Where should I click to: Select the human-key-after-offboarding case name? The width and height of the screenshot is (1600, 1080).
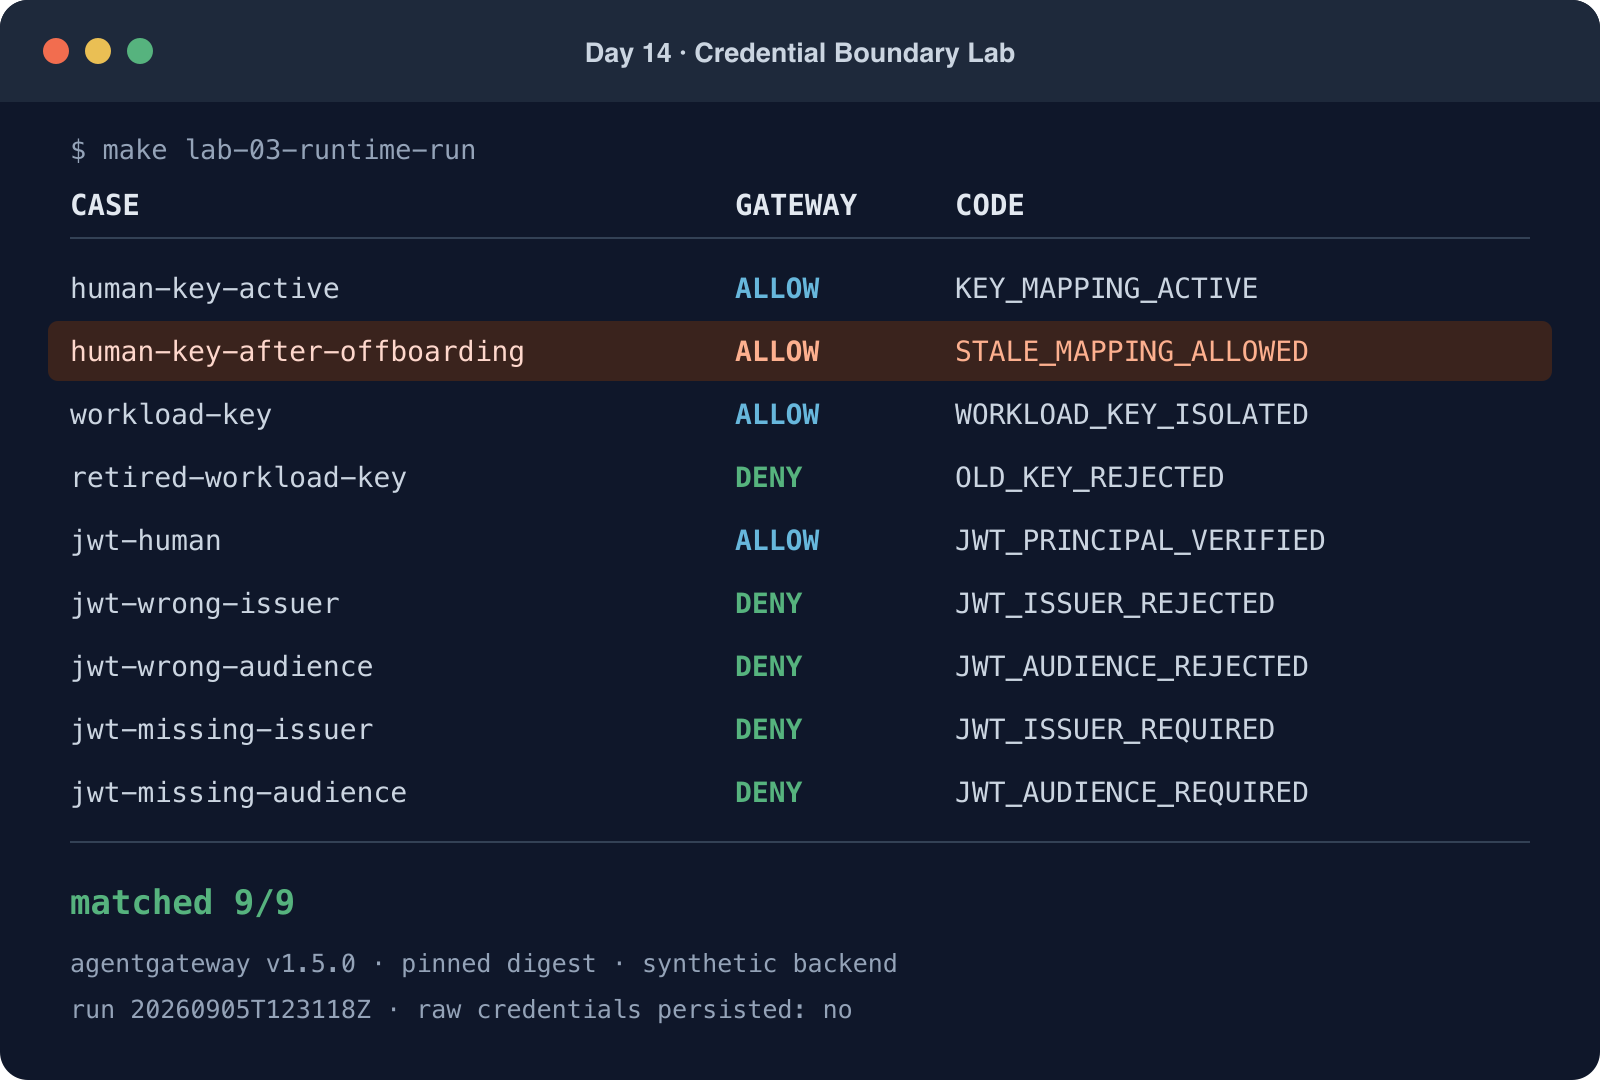(x=297, y=352)
